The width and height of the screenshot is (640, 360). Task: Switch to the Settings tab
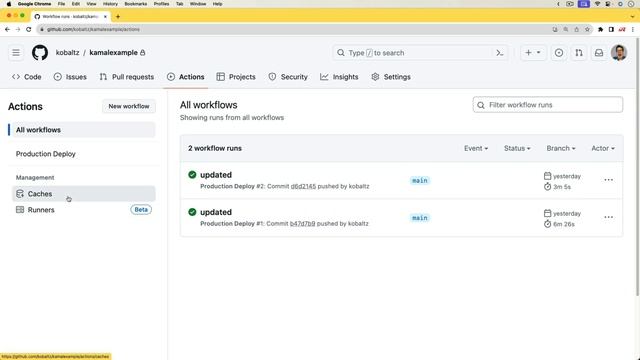point(391,77)
